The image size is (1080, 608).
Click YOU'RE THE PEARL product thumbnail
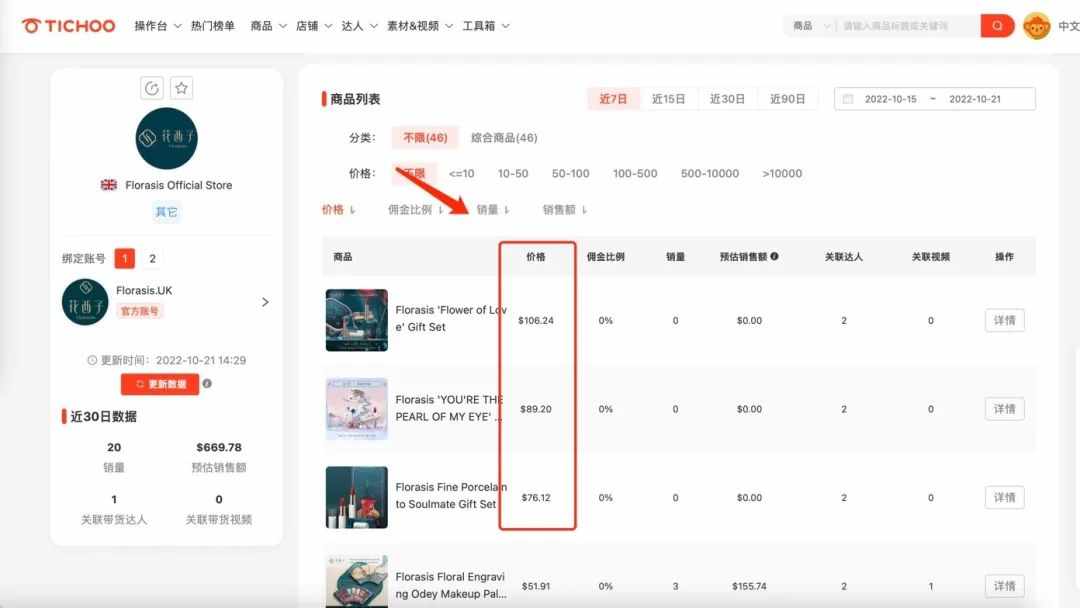tap(357, 409)
